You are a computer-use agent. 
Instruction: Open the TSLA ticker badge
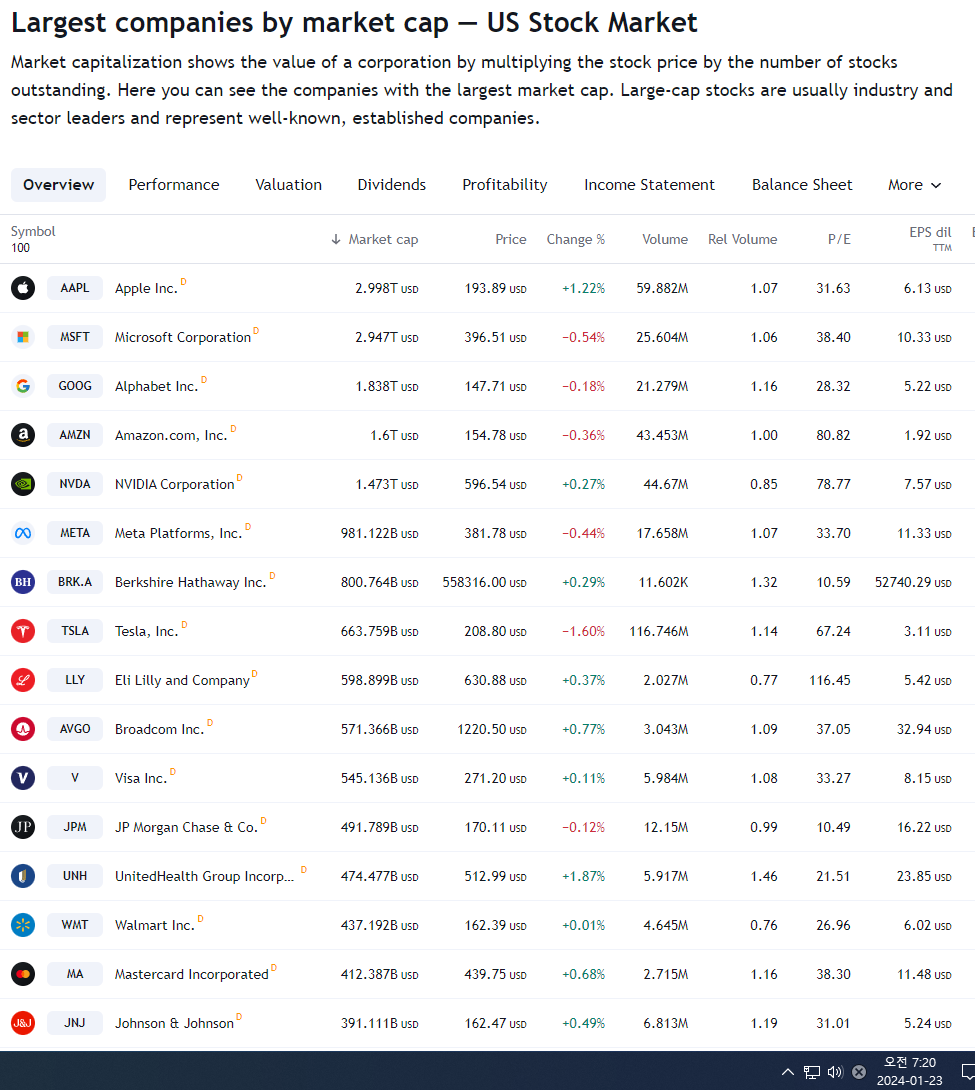75,631
